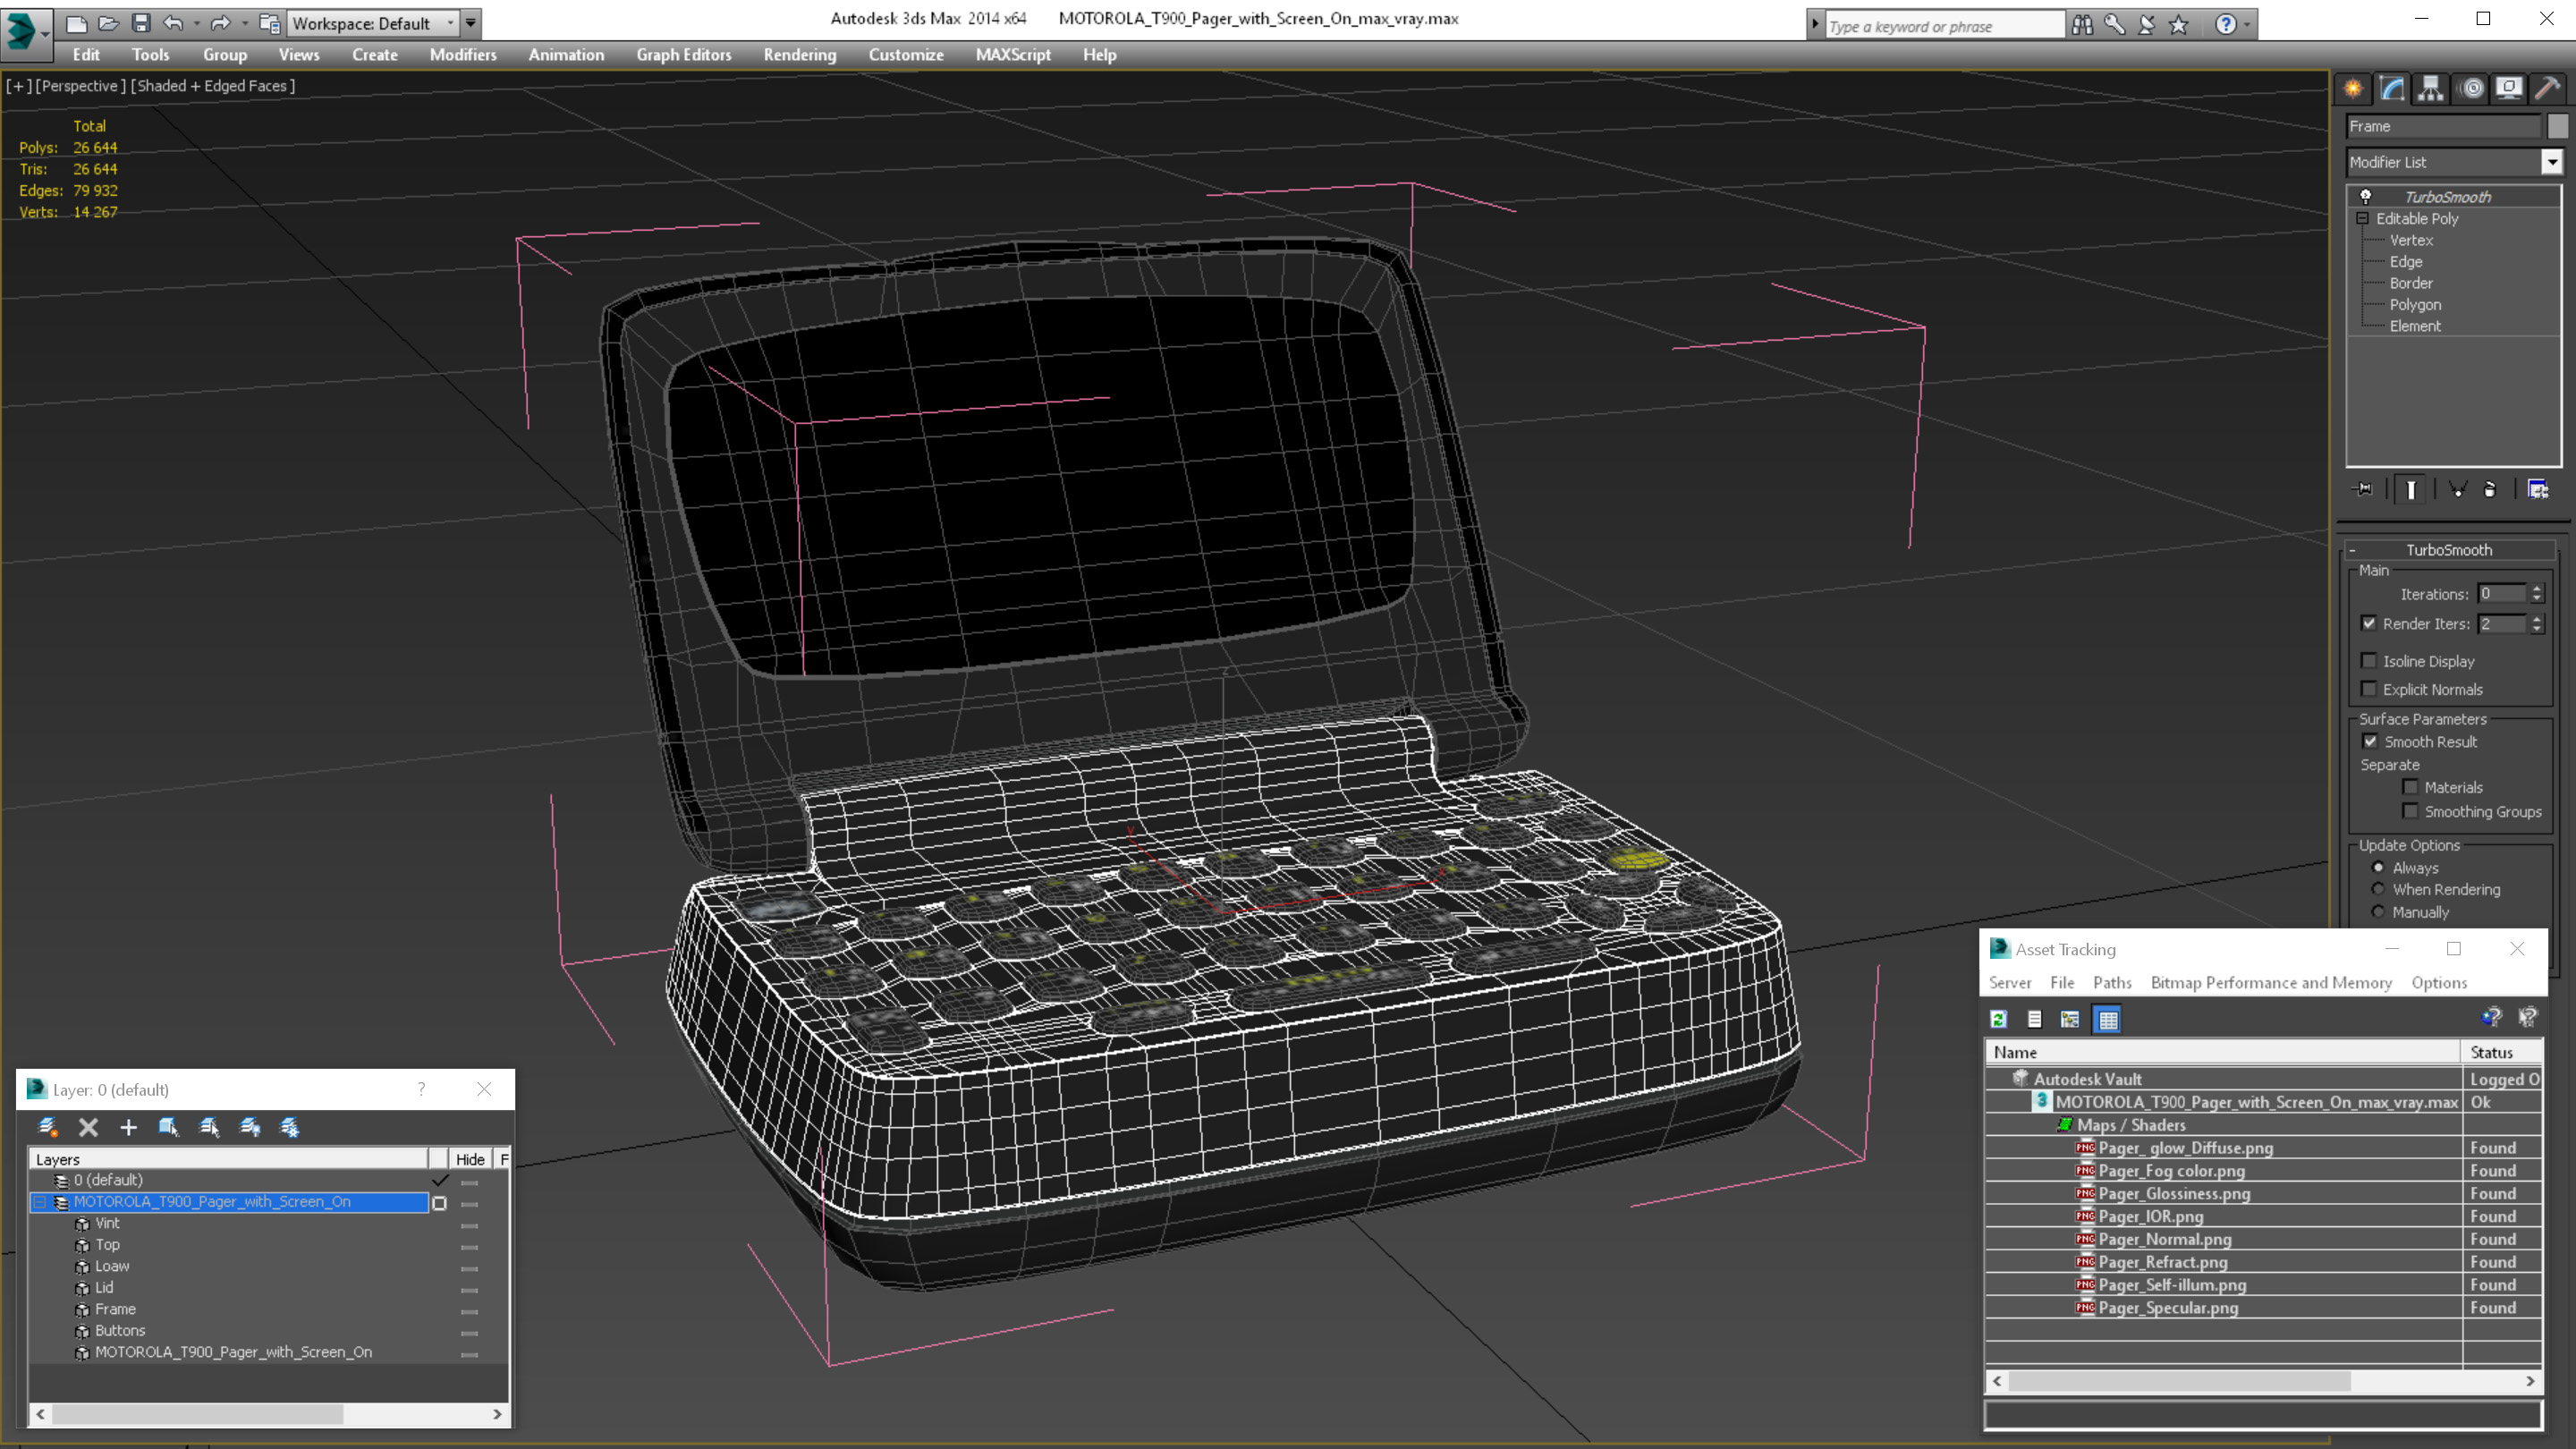This screenshot has width=2576, height=1449.
Task: Create a new layer in the Layer dialog
Action: pyautogui.click(x=47, y=1127)
